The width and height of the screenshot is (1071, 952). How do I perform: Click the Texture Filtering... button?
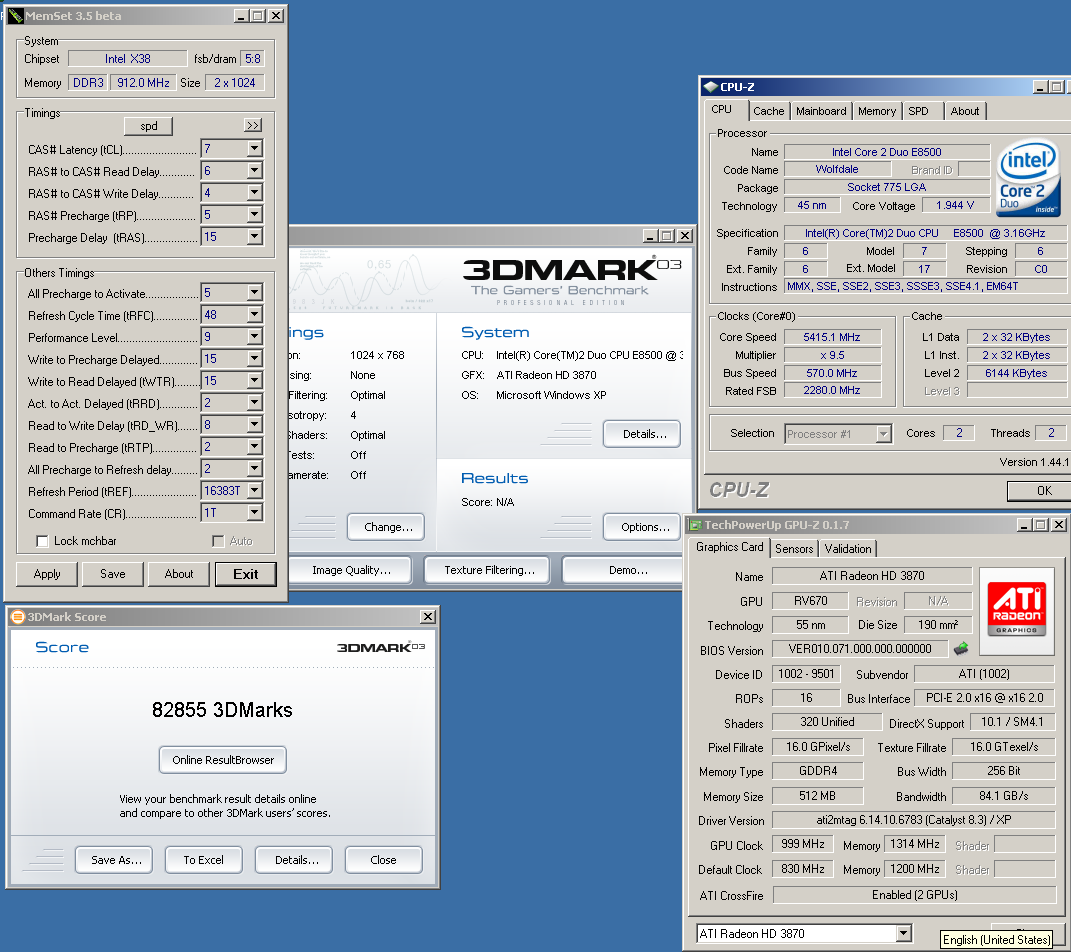pyautogui.click(x=487, y=570)
